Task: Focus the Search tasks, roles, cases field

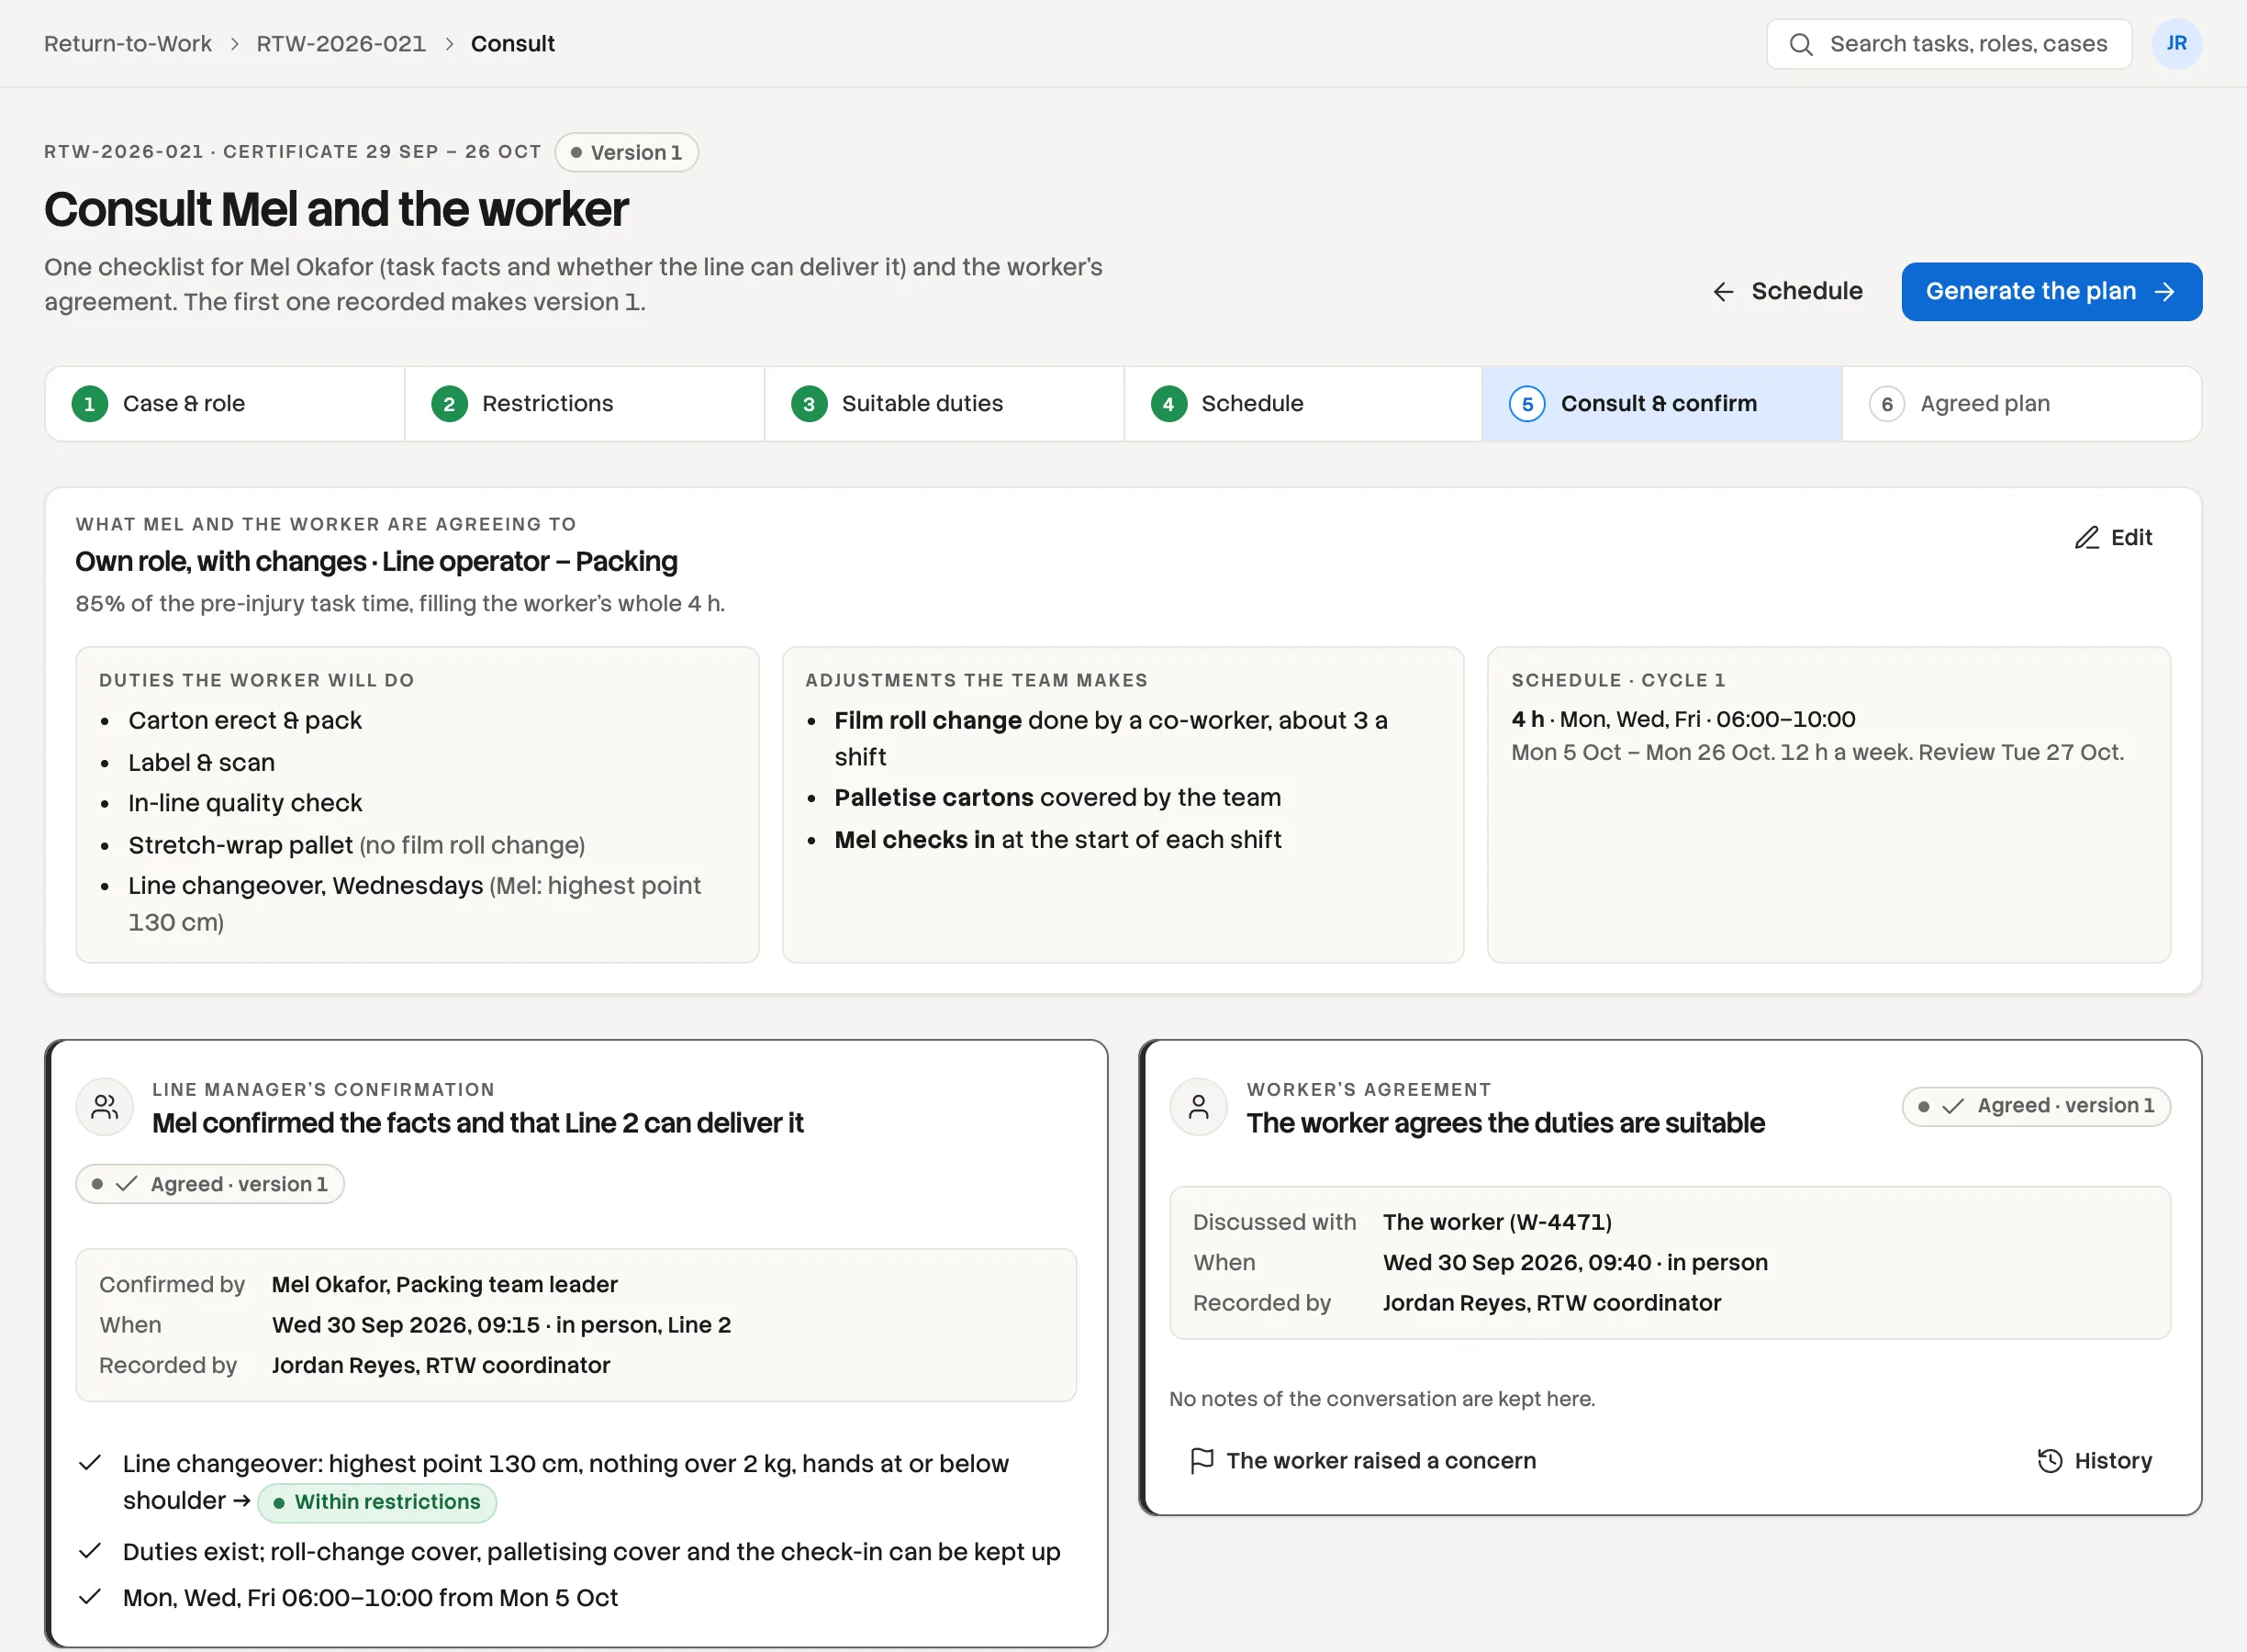Action: pyautogui.click(x=1949, y=44)
